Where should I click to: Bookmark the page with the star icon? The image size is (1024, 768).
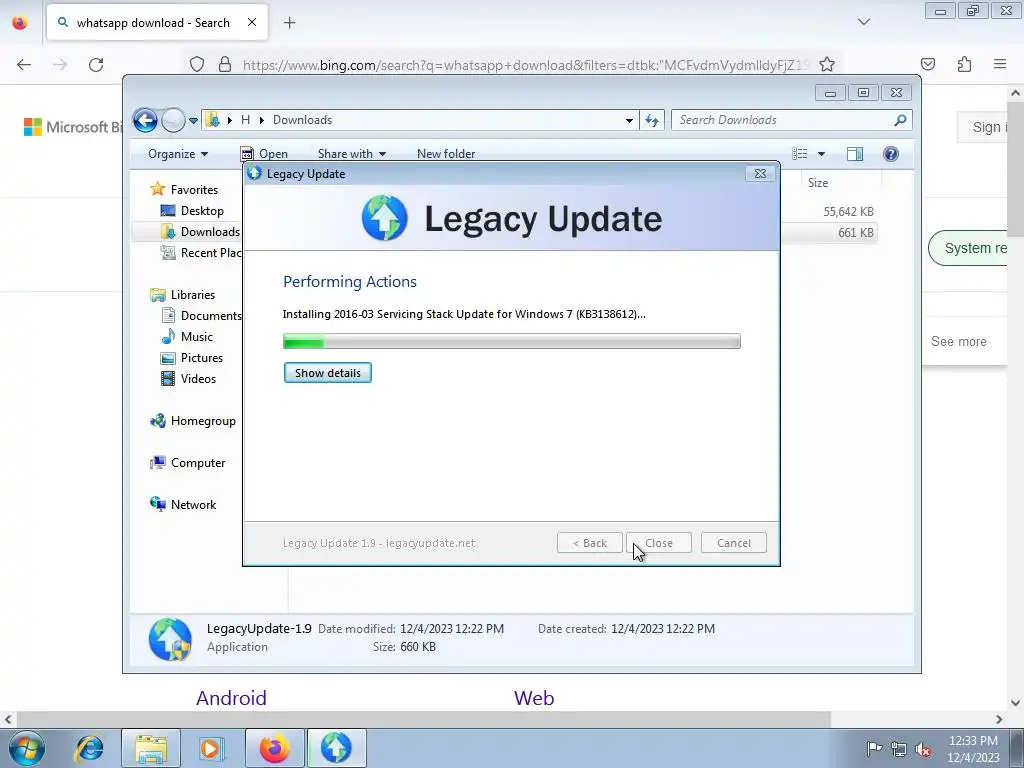click(x=827, y=64)
